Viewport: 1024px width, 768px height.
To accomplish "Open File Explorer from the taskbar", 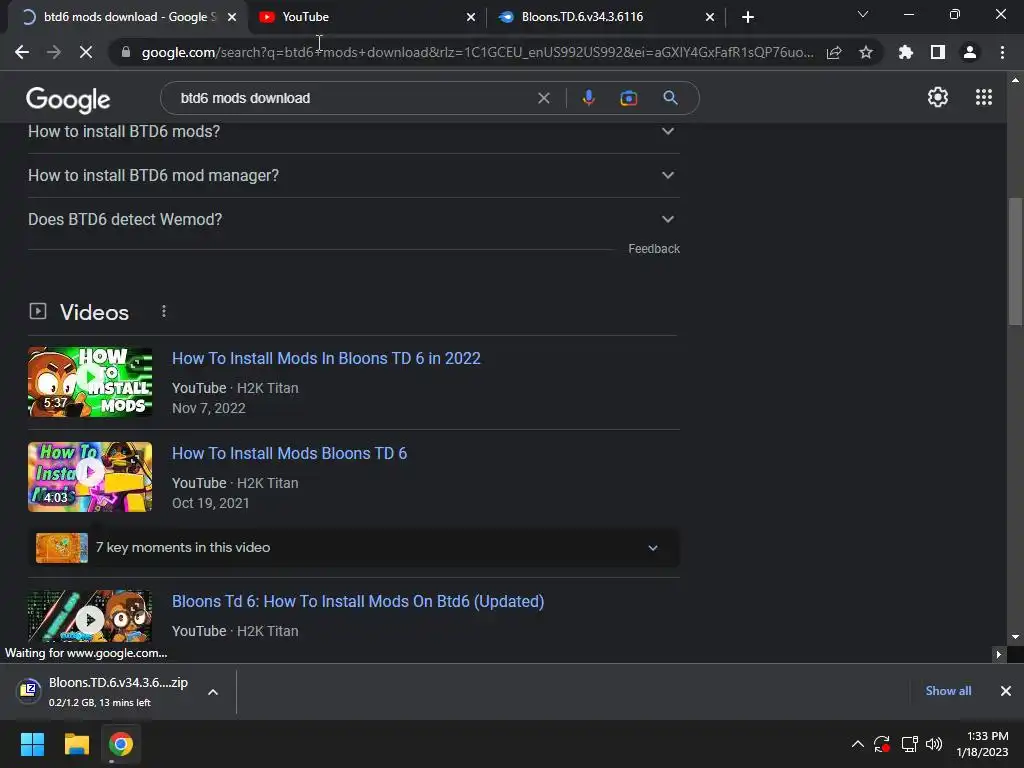I will point(76,744).
